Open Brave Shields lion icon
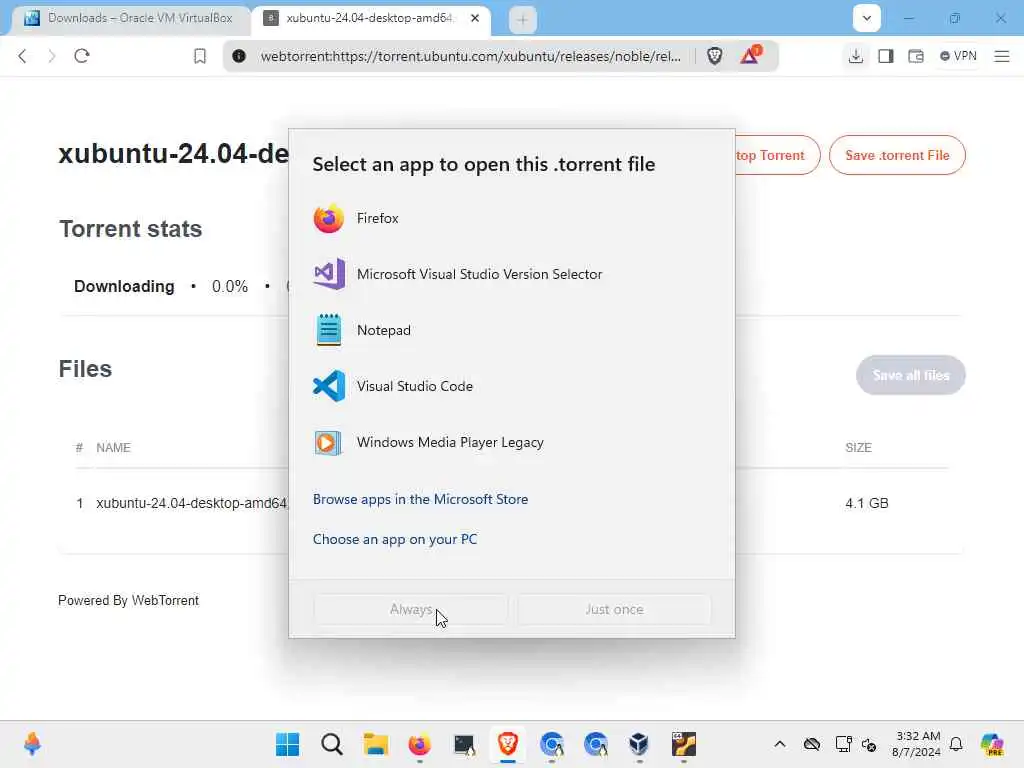This screenshot has height=768, width=1024. point(714,56)
